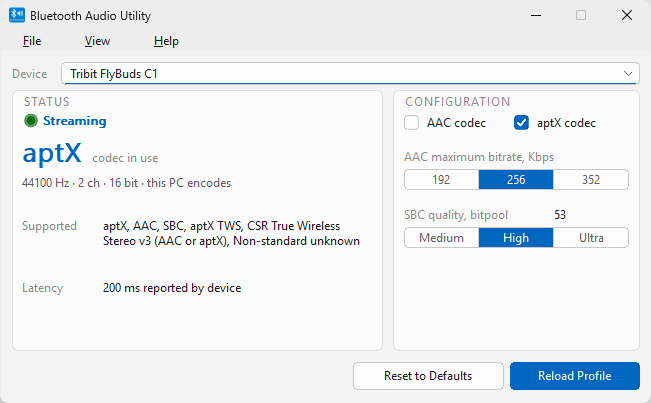The image size is (651, 403).
Task: Click the Bluetooth Audio Utility app icon
Action: pyautogui.click(x=17, y=15)
